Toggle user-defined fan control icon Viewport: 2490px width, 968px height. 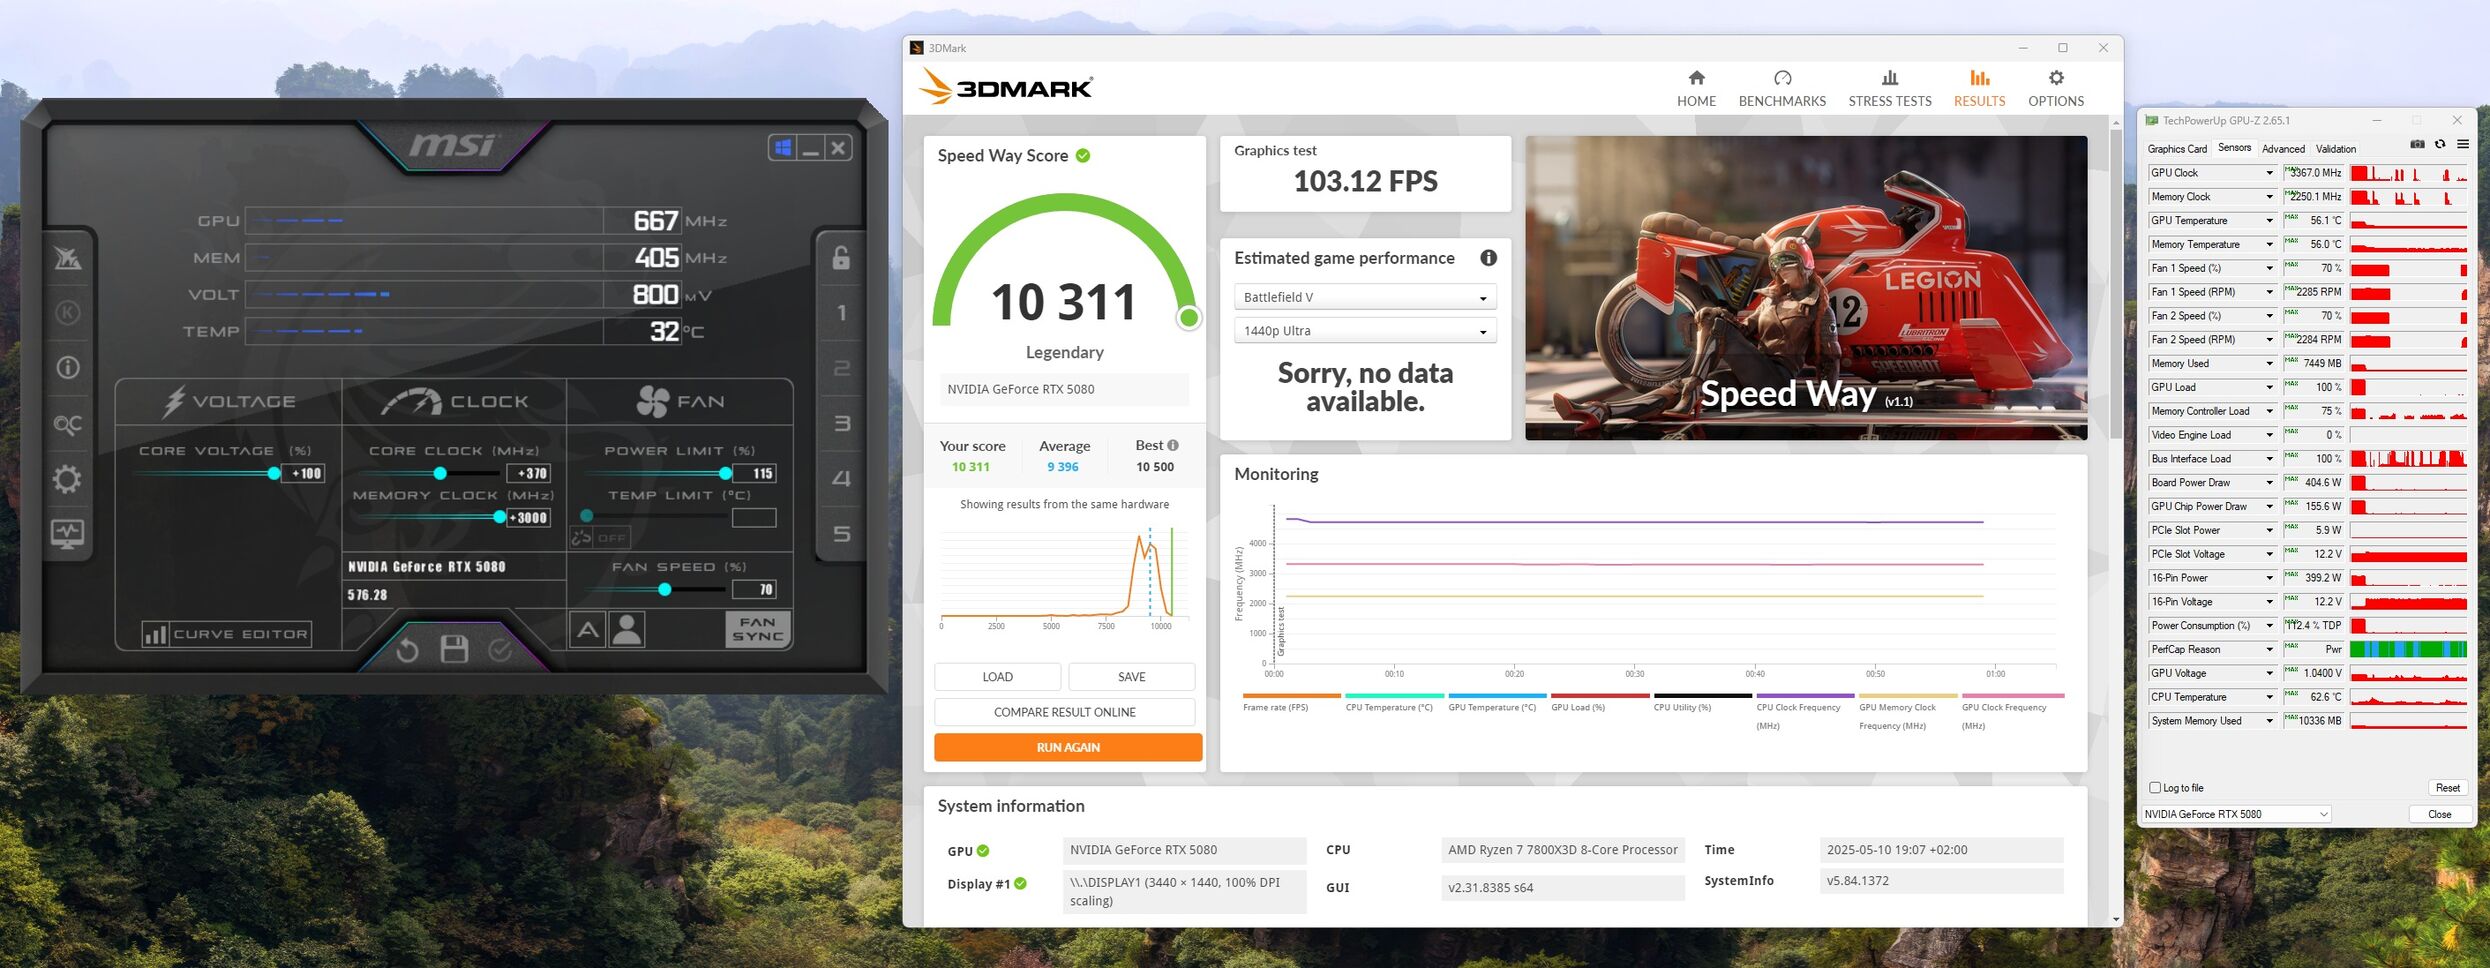pos(627,630)
